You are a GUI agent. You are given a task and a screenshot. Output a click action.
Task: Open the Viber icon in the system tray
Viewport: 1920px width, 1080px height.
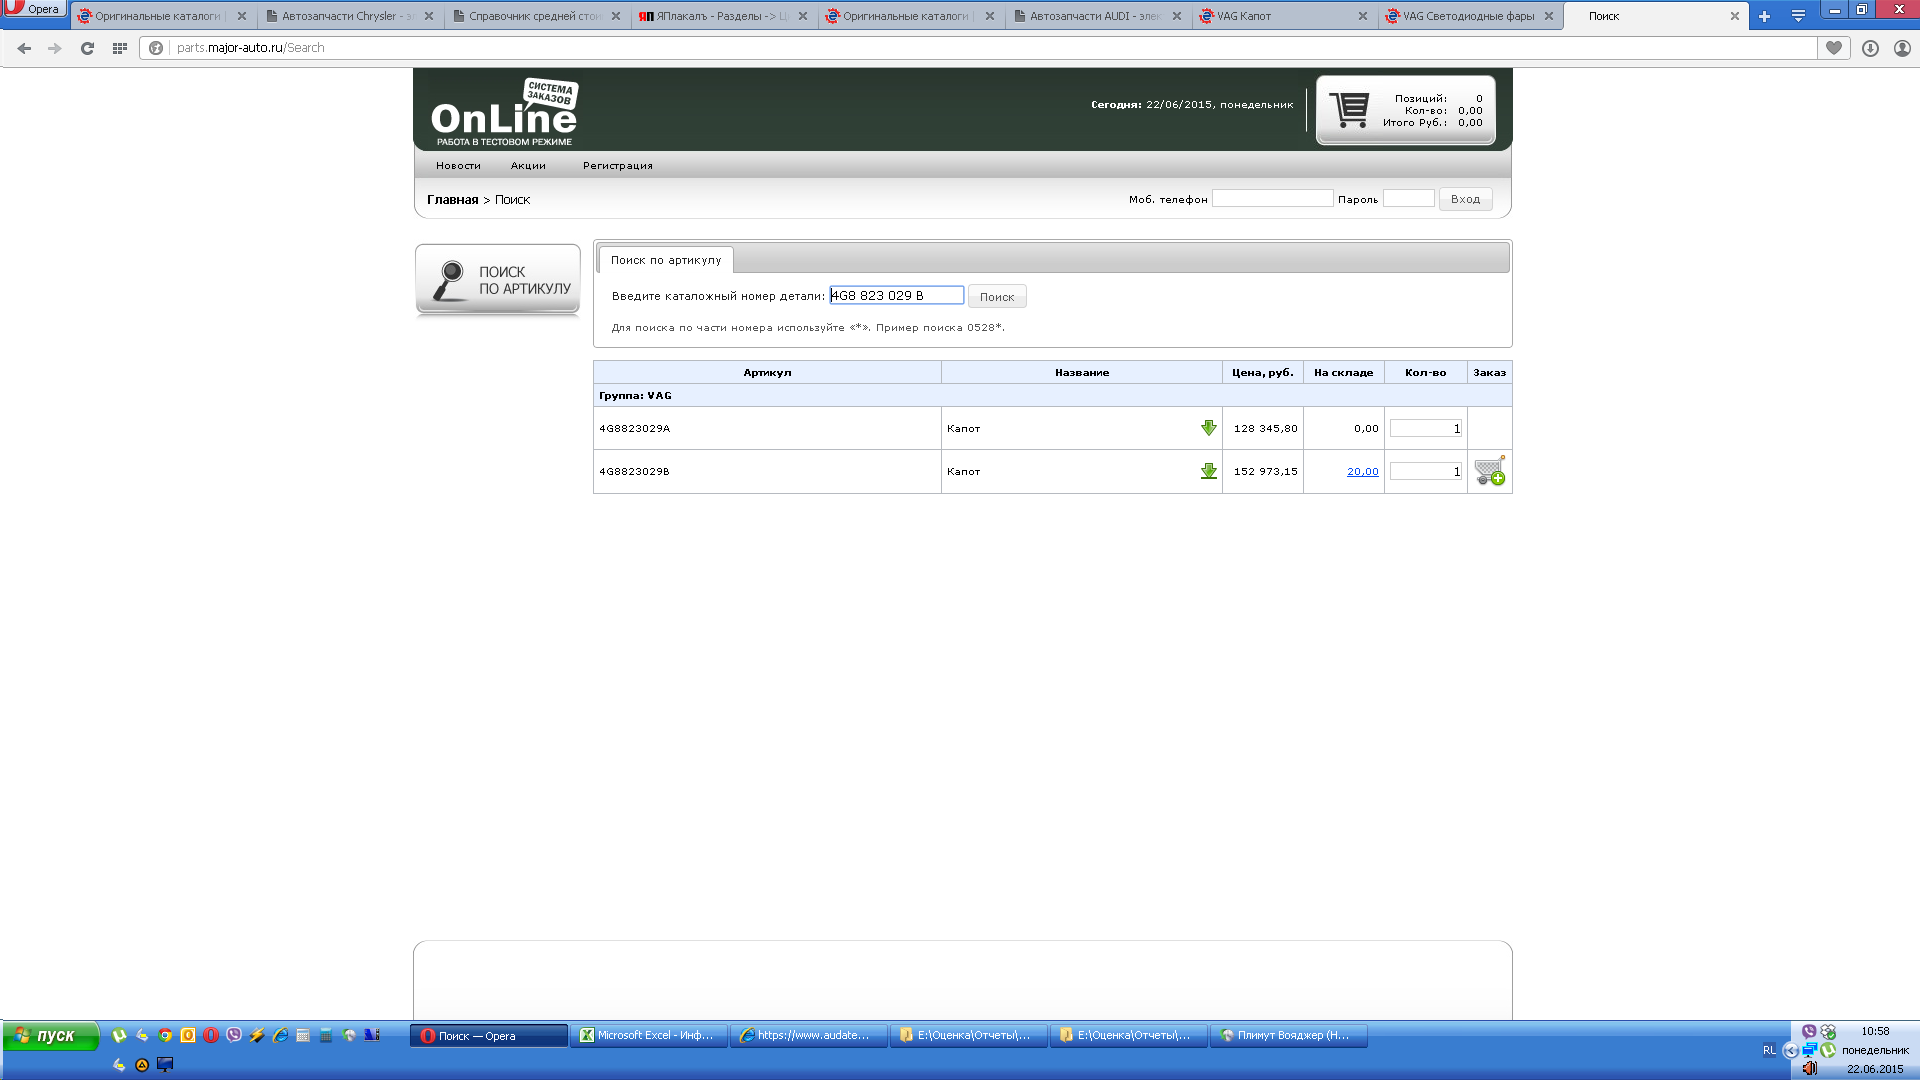pos(1809,1031)
